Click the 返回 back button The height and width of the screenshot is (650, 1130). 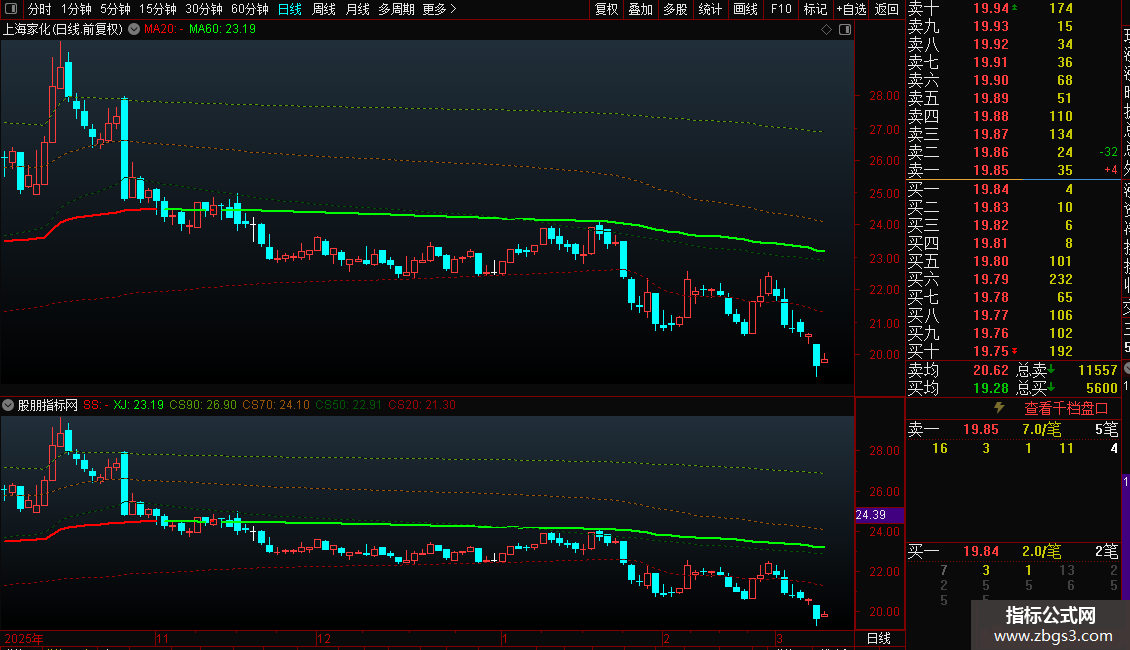point(886,9)
